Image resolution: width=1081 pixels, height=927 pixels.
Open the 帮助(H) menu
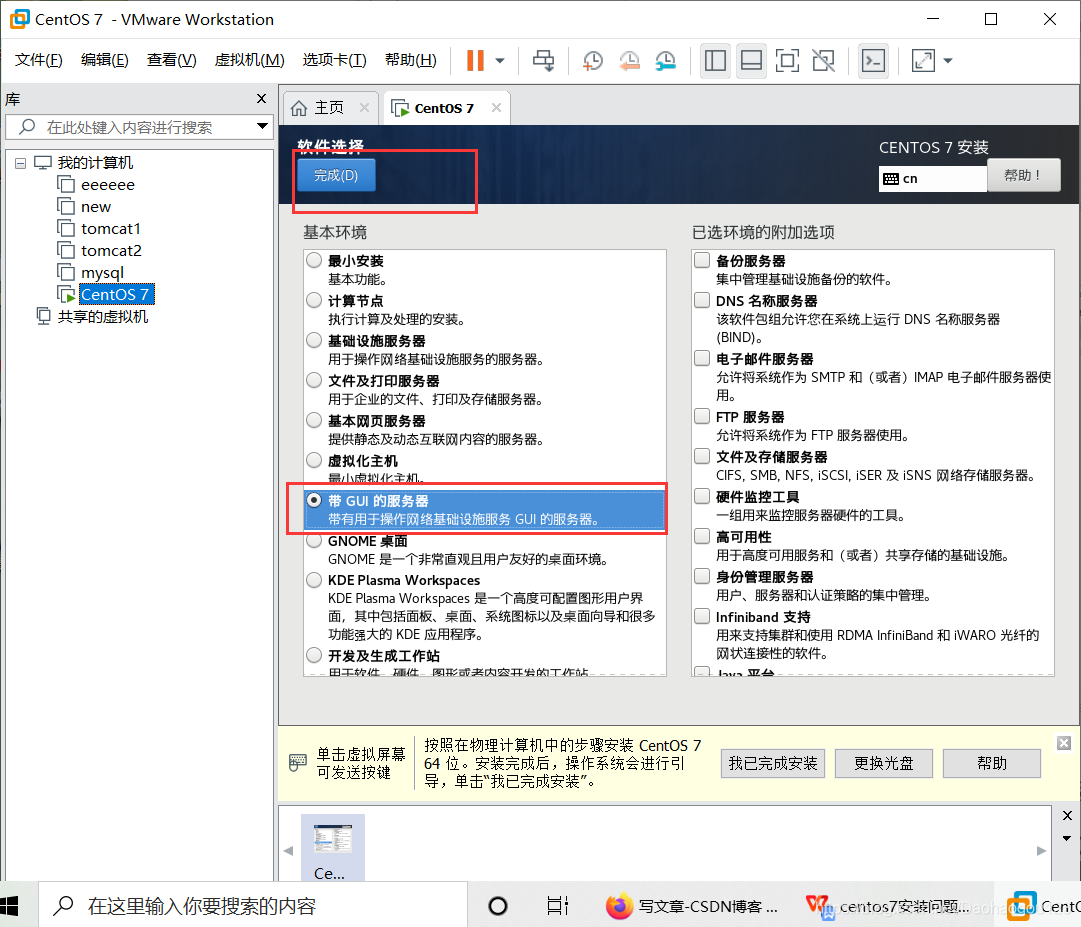[x=410, y=60]
